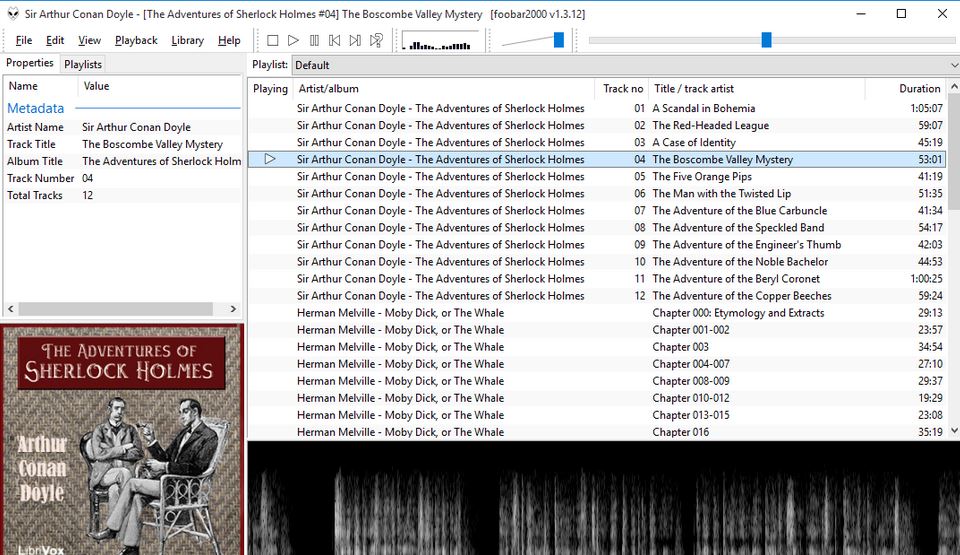The image size is (960, 555).
Task: Sort by Artist/album column header
Action: point(444,89)
